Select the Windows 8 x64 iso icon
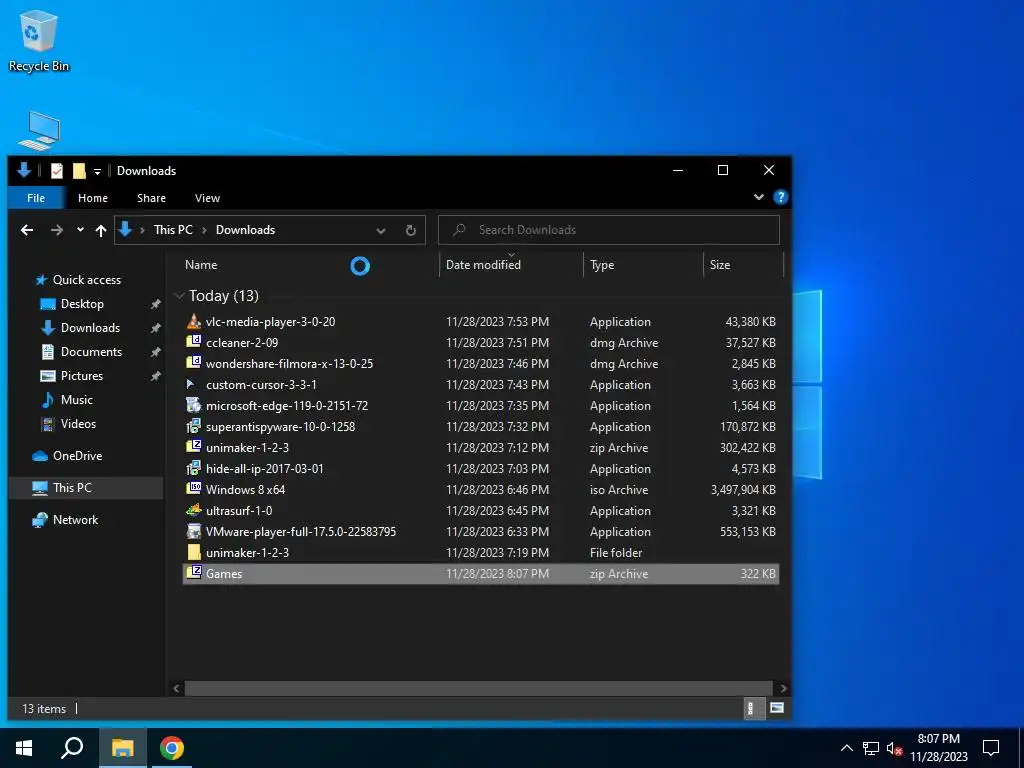 pyautogui.click(x=193, y=488)
